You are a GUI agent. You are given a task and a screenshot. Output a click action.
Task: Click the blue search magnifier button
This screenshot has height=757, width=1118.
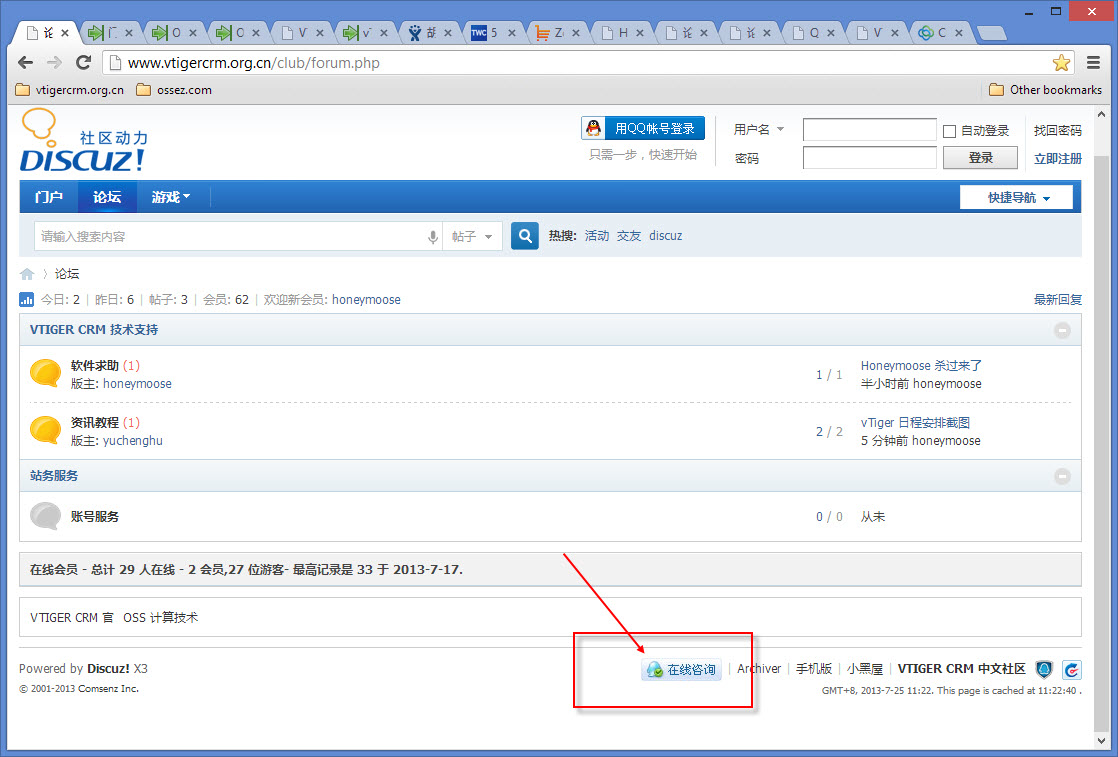525,236
